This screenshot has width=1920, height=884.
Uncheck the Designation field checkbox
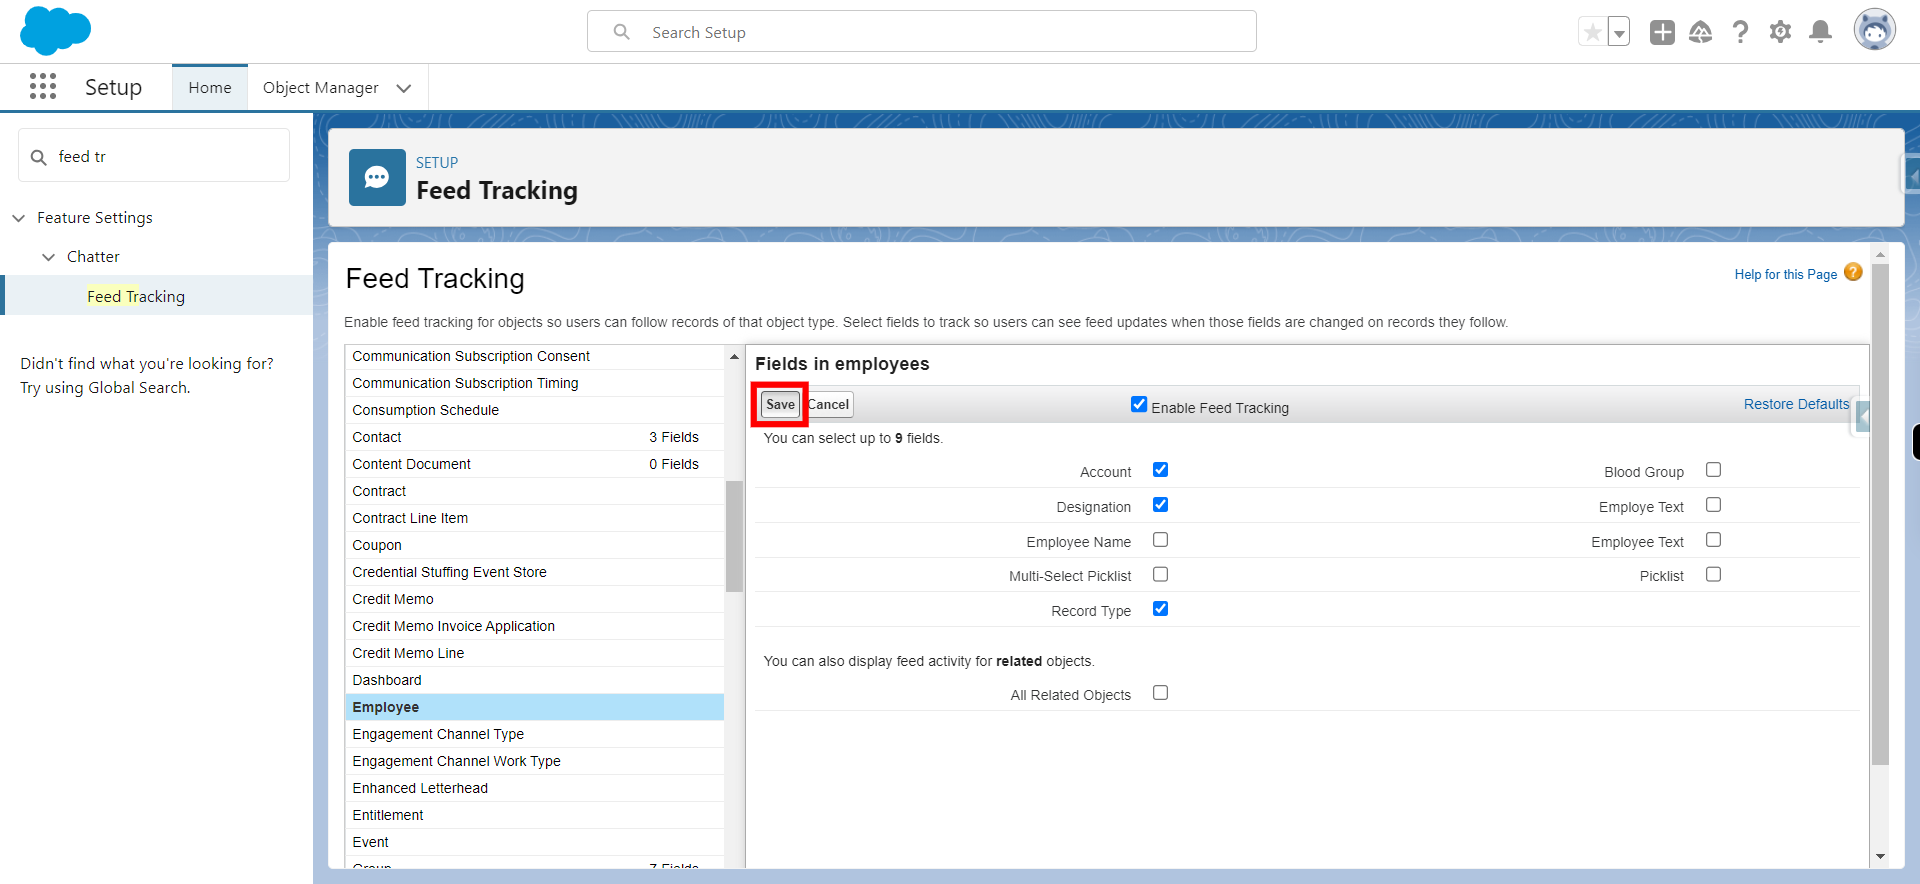[x=1160, y=504]
